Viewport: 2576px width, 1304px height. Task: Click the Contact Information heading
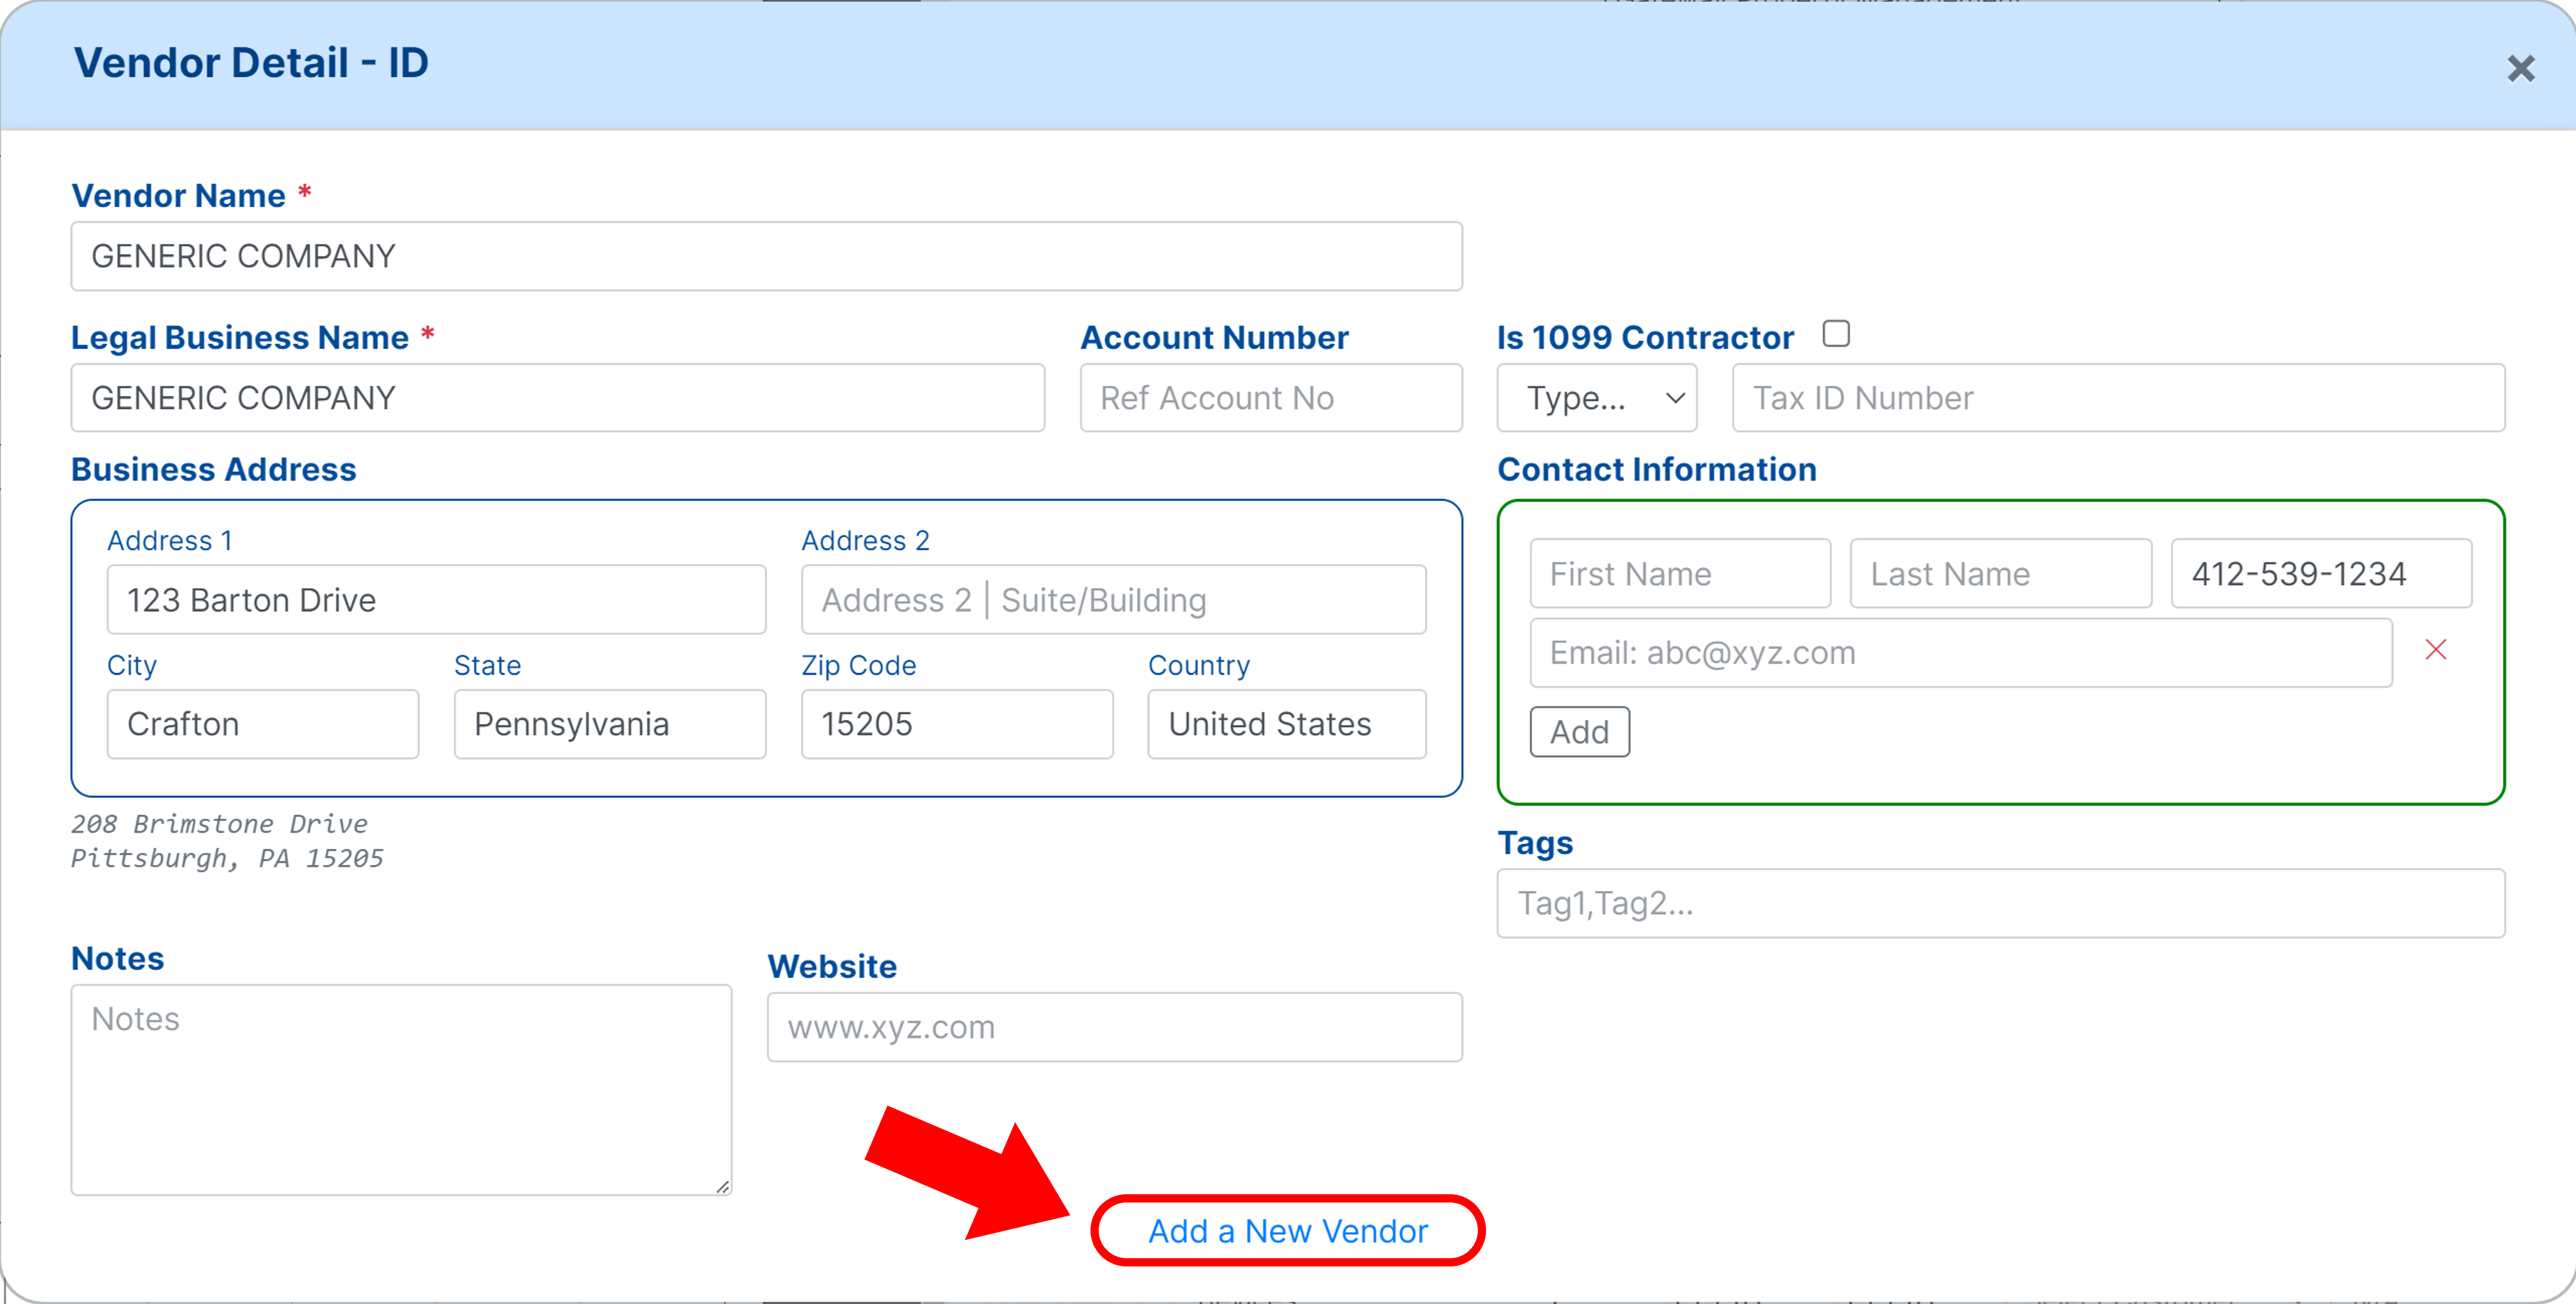pyautogui.click(x=1657, y=469)
